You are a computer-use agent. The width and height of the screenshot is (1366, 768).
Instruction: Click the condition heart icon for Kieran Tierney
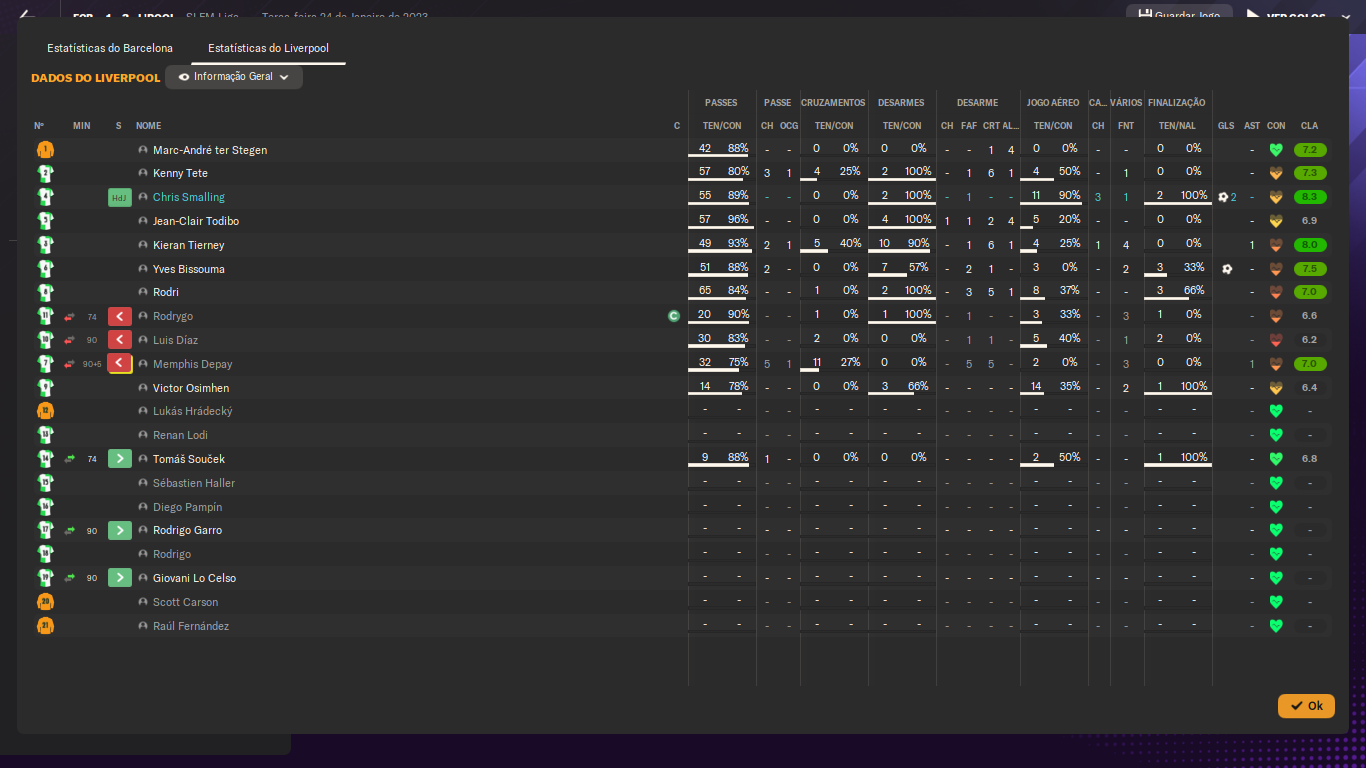[x=1276, y=245]
